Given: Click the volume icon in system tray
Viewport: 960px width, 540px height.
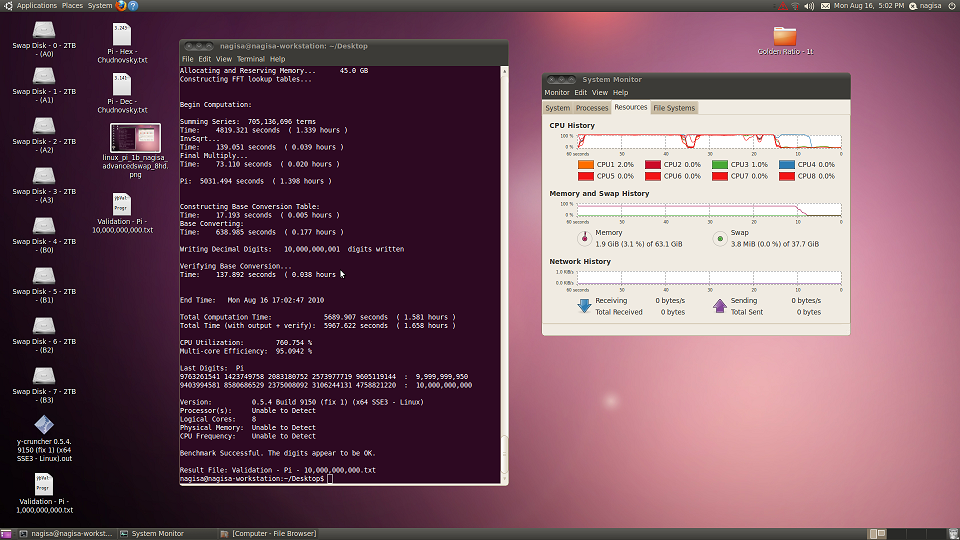Looking at the screenshot, I should pos(811,5).
